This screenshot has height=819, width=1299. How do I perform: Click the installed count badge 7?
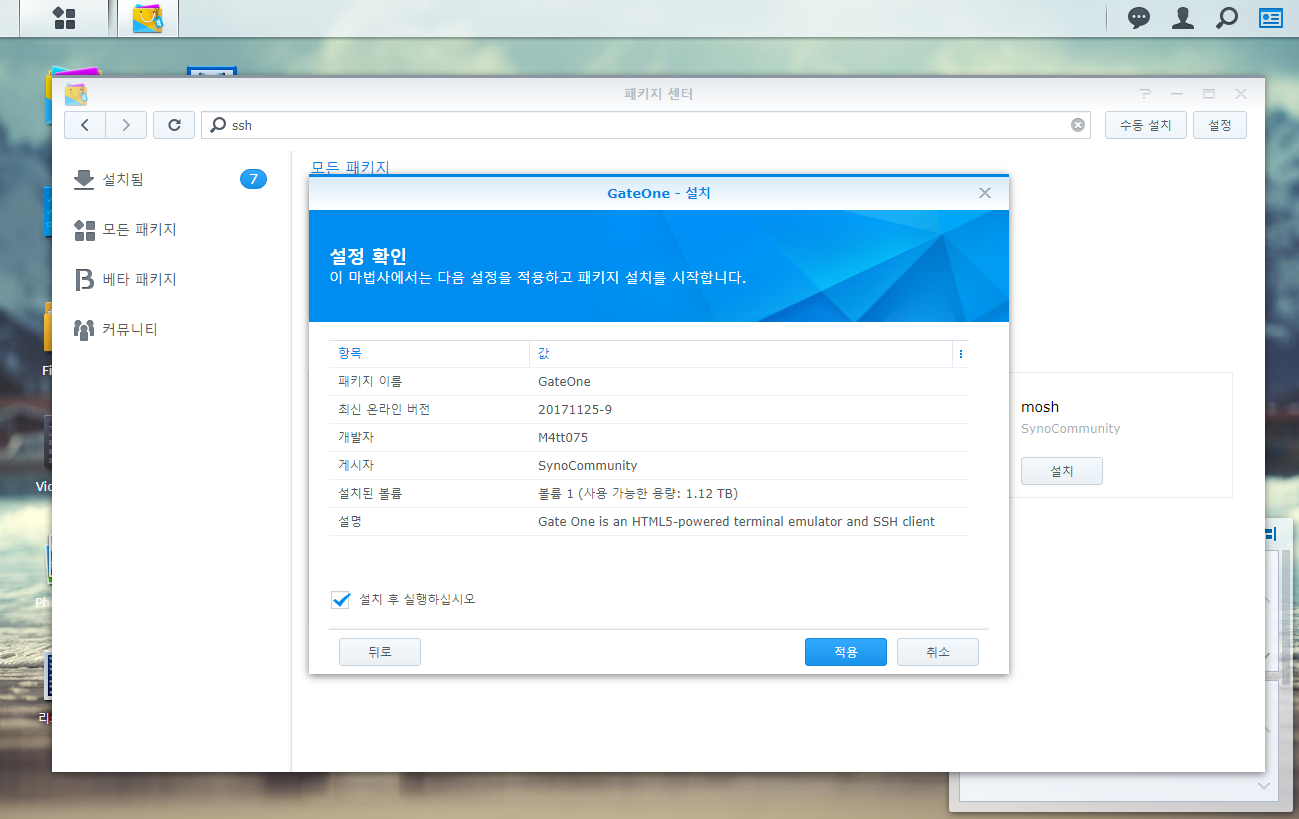coord(253,179)
